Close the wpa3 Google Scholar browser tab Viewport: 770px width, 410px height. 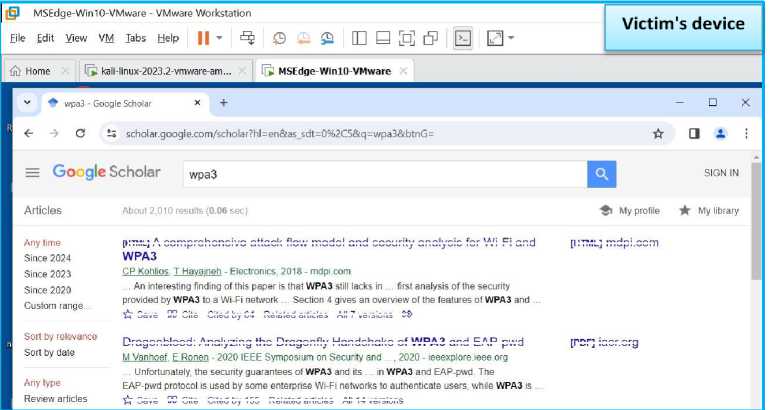point(197,103)
